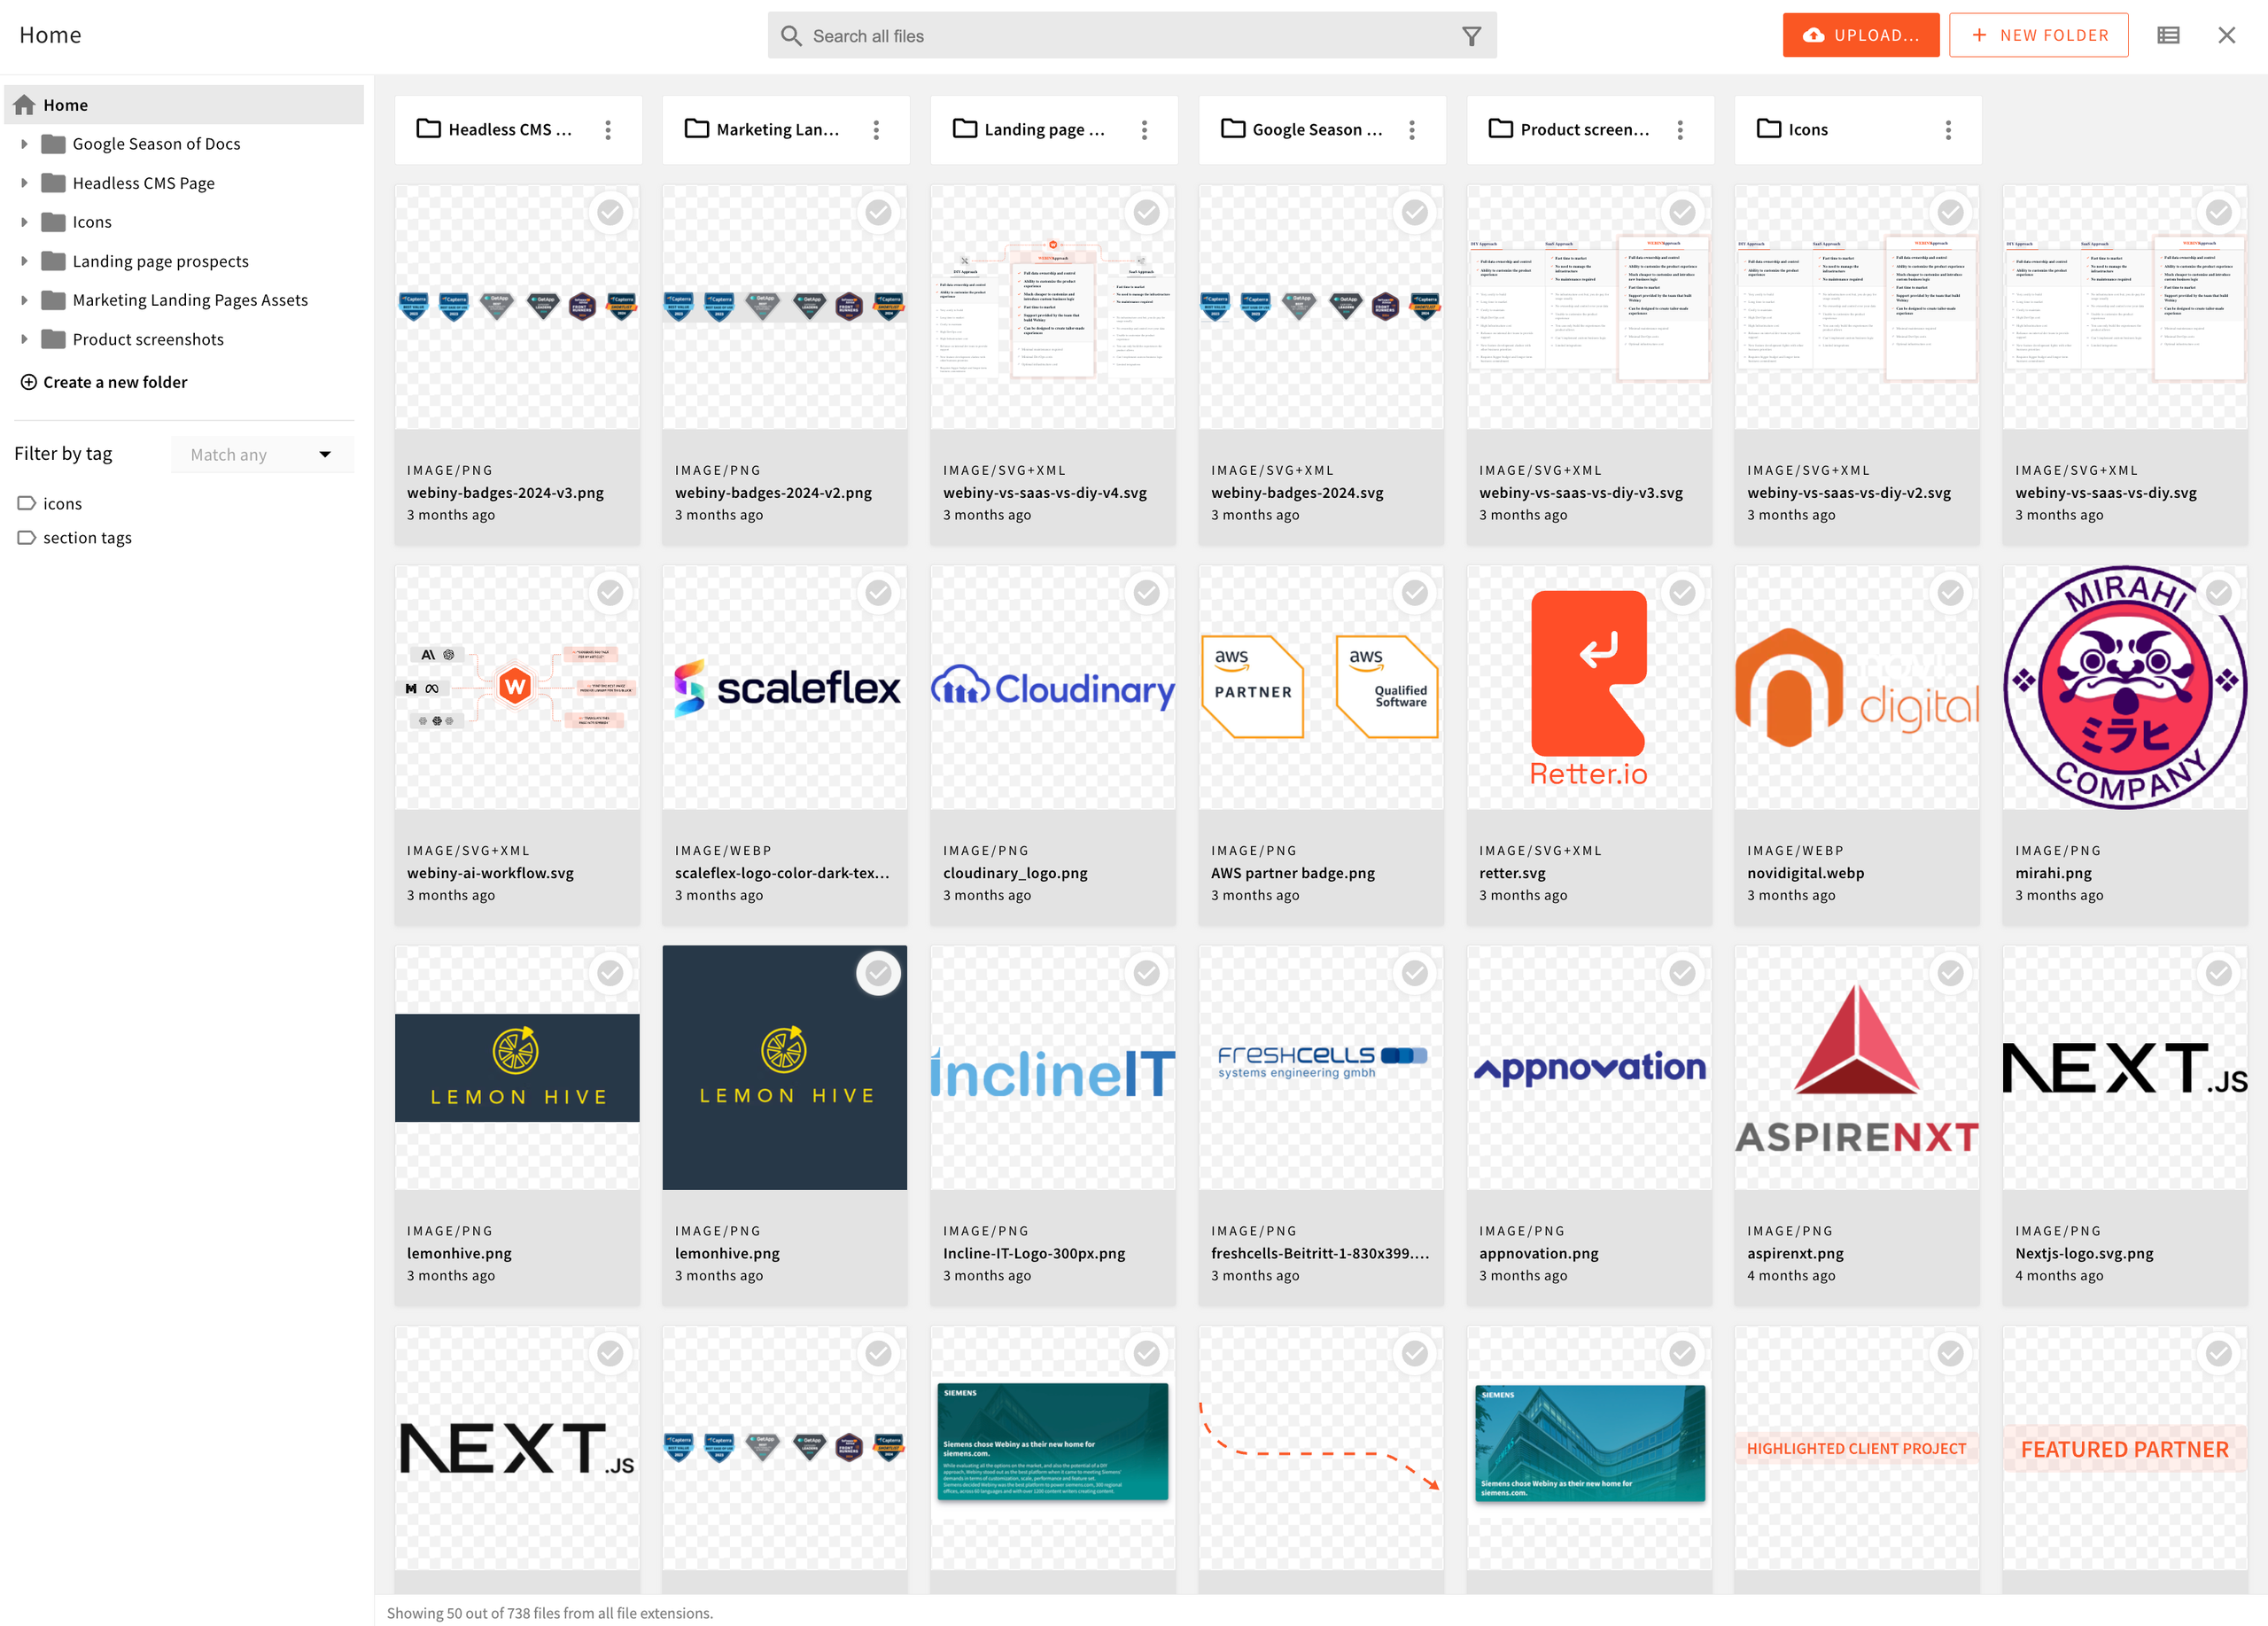Select retter.svg checkmark

click(x=1682, y=593)
